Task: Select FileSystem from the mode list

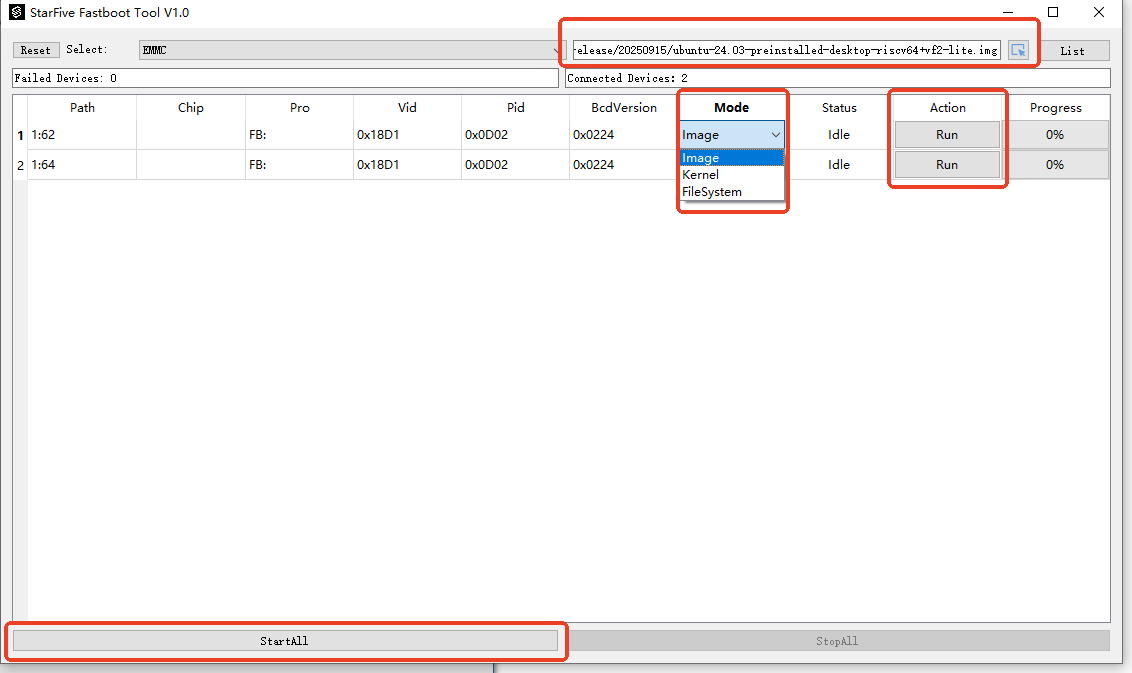Action: tap(712, 192)
